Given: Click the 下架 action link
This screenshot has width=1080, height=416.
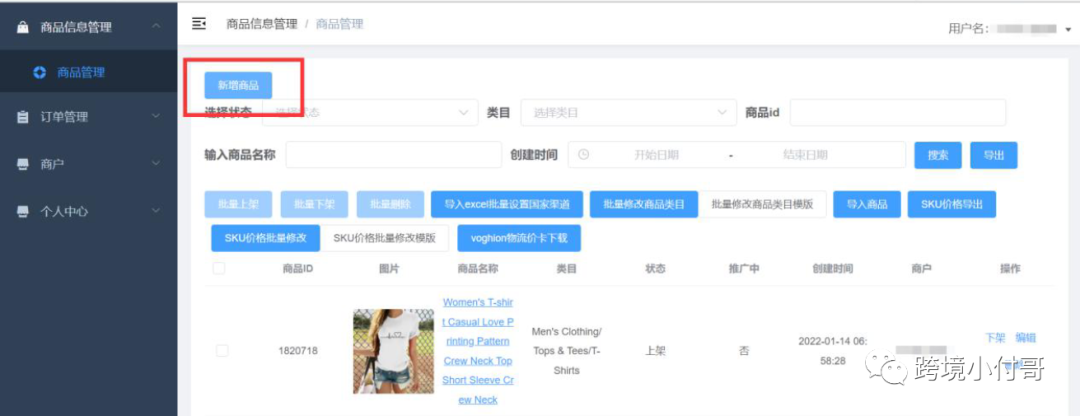Looking at the screenshot, I should click(995, 337).
